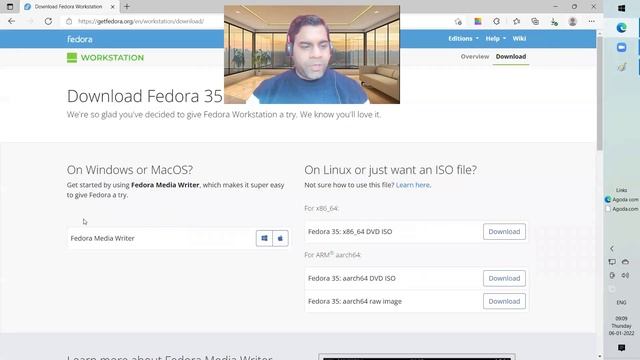Open the tab actions menu icon

click(10, 7)
